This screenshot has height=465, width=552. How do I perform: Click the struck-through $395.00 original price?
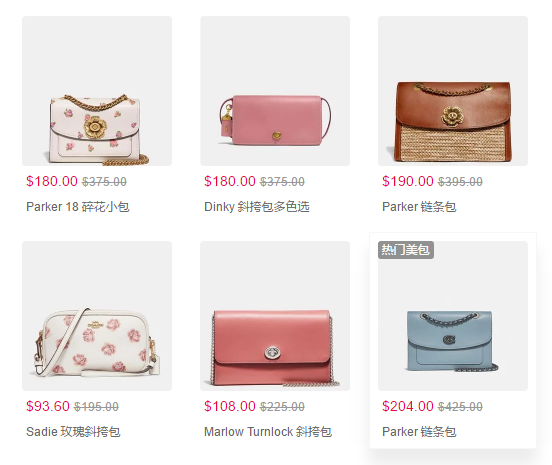[x=460, y=182]
